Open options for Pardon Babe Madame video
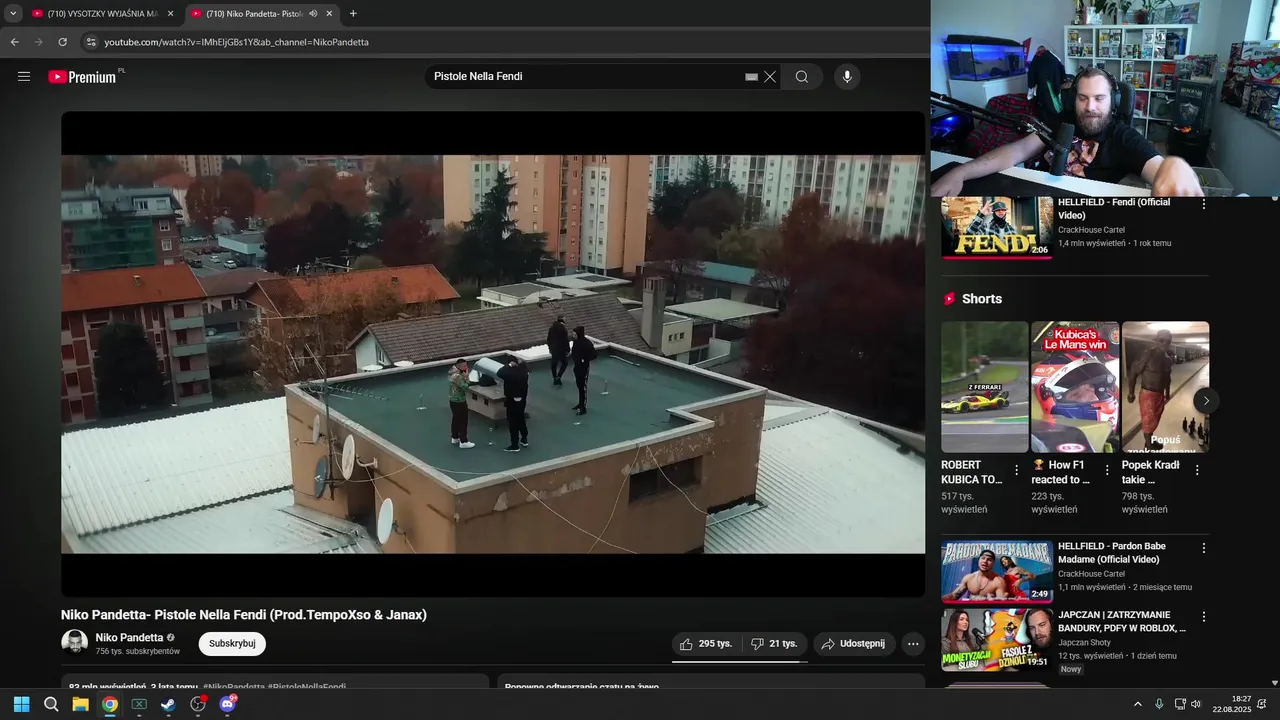1280x720 pixels. coord(1204,548)
